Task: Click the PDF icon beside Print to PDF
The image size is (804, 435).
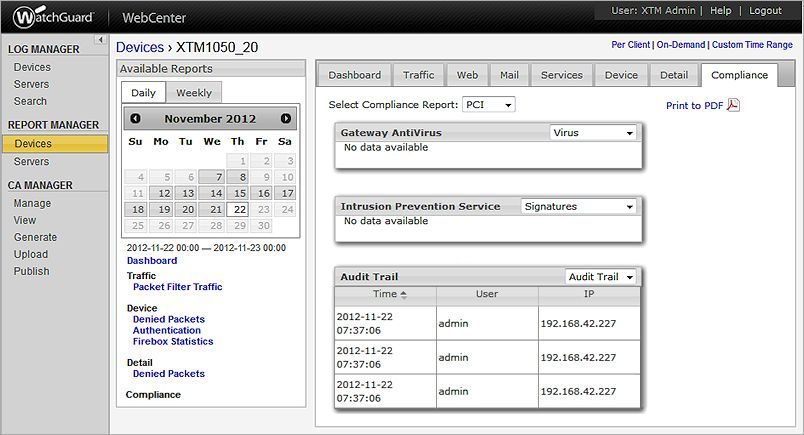Action: [733, 105]
